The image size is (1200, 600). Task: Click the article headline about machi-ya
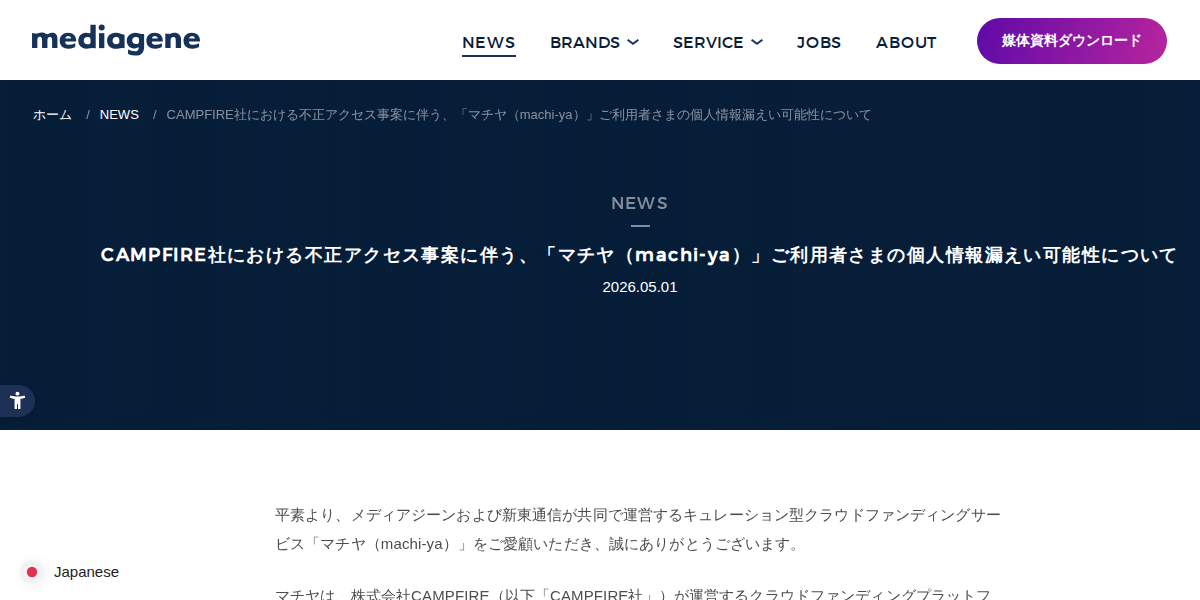[x=639, y=255]
